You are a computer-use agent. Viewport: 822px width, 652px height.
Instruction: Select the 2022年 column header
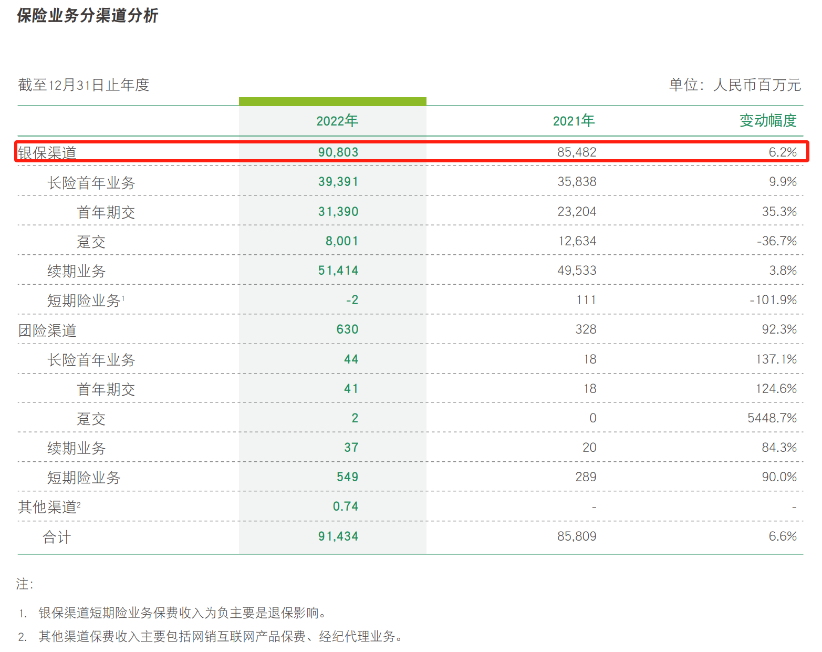coord(336,120)
